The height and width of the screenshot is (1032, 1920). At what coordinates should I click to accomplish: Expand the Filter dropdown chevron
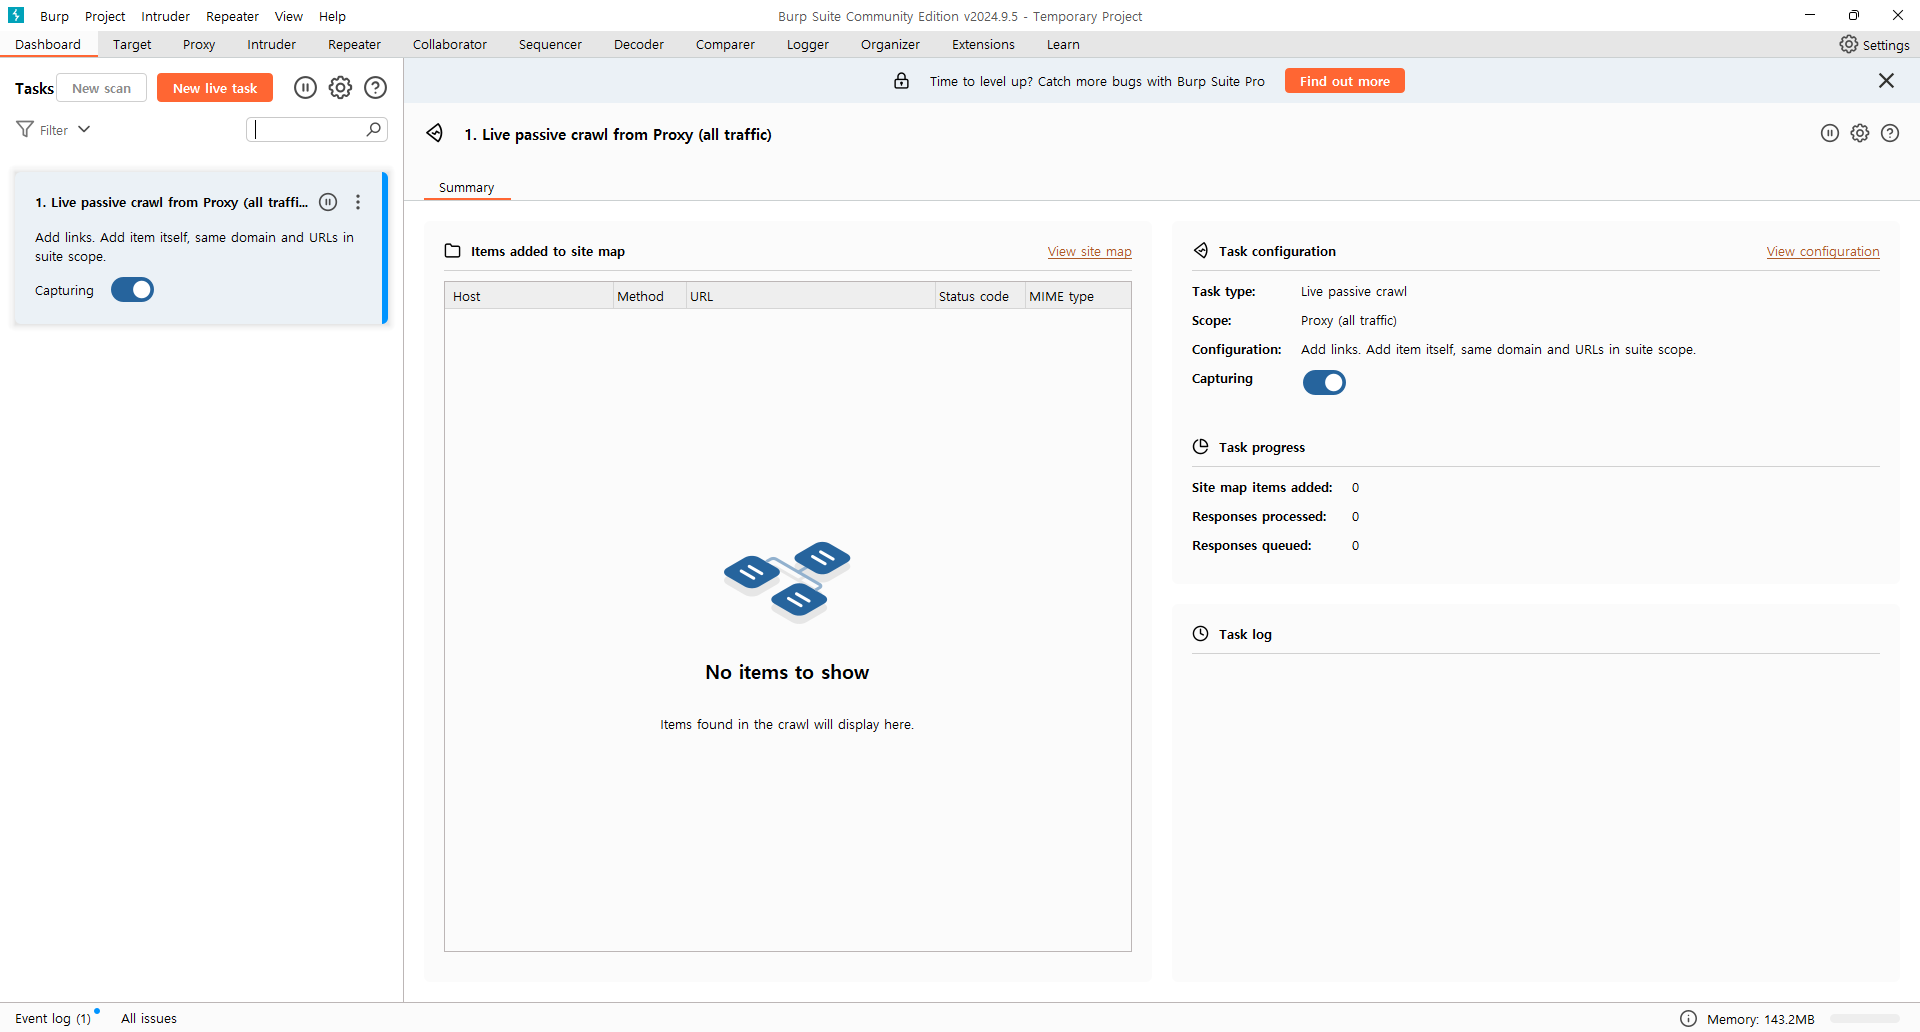coord(84,129)
